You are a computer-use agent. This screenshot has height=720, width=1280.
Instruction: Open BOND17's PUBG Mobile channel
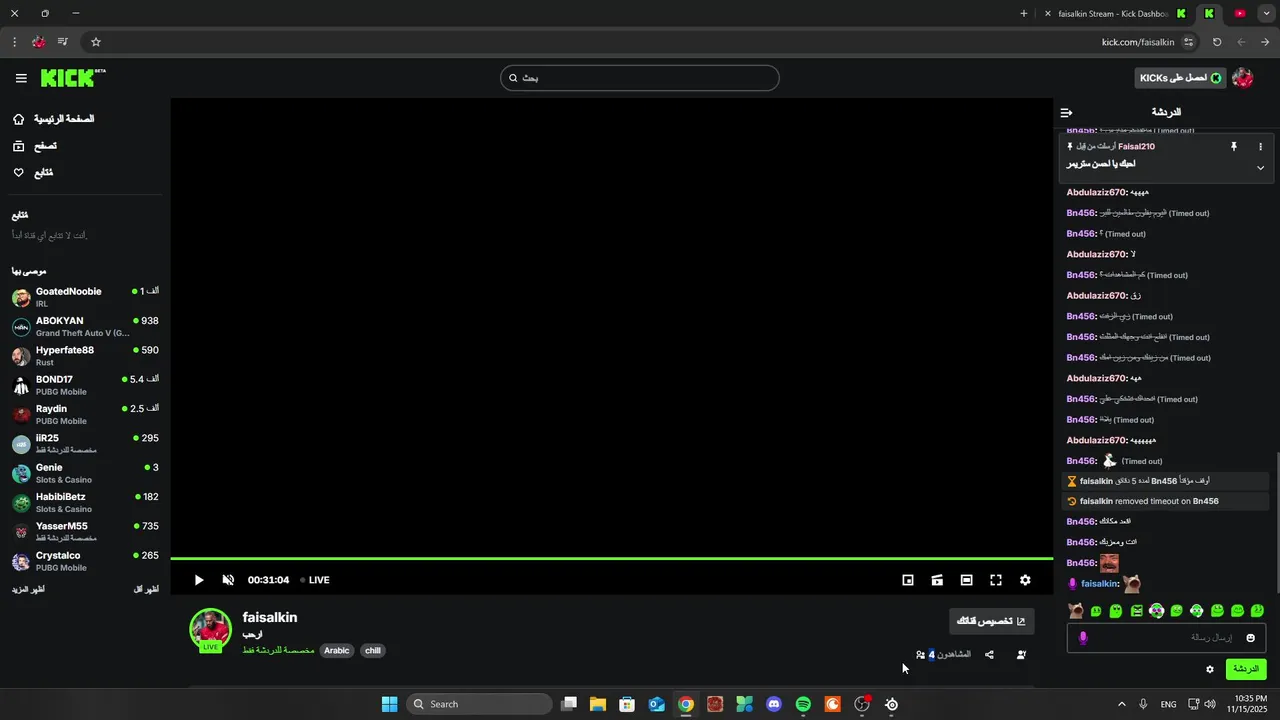85,385
